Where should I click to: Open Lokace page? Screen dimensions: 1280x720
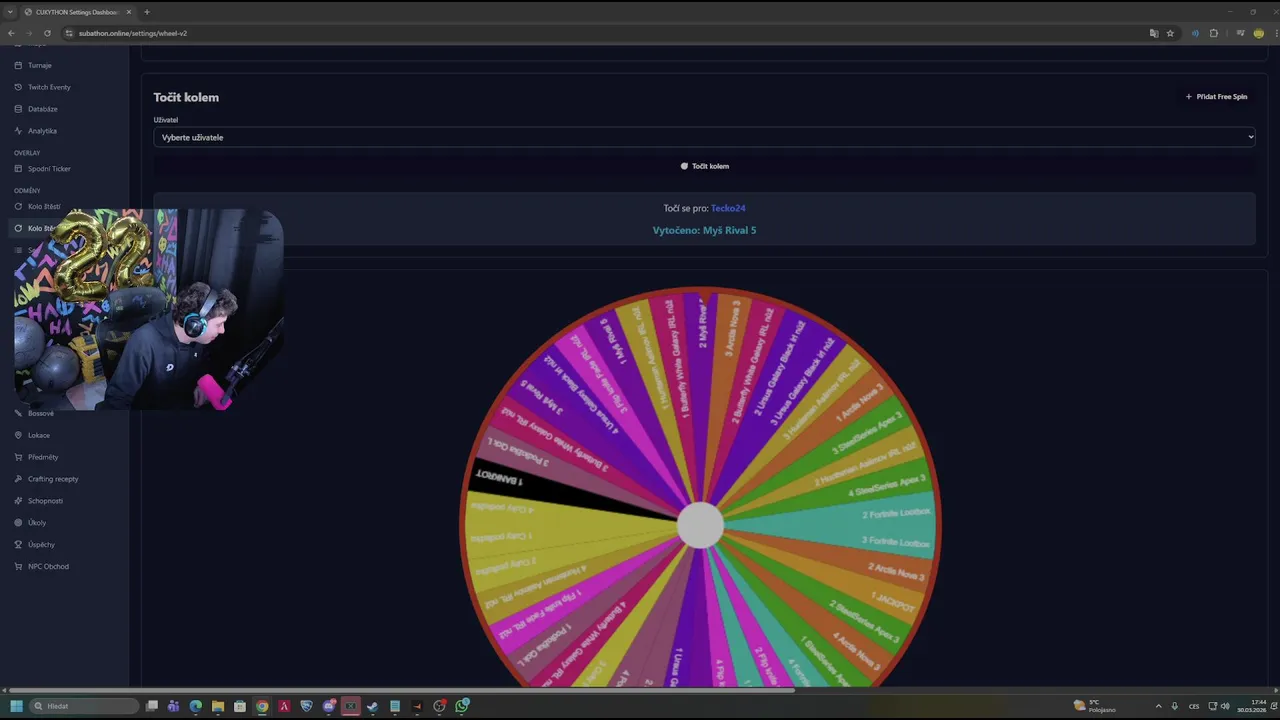39,435
